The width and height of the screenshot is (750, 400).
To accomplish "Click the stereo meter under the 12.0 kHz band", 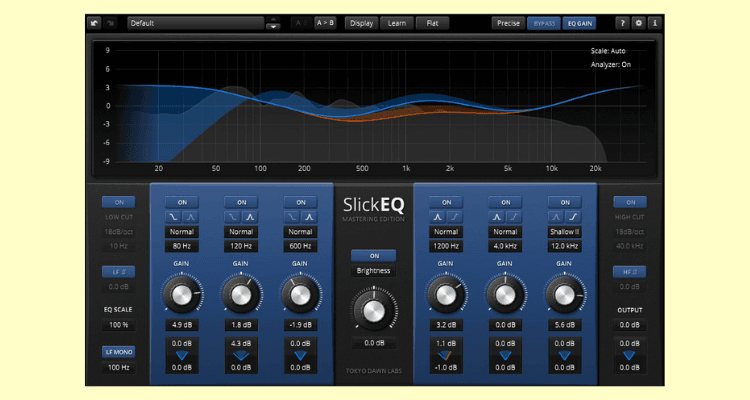I will click(564, 356).
